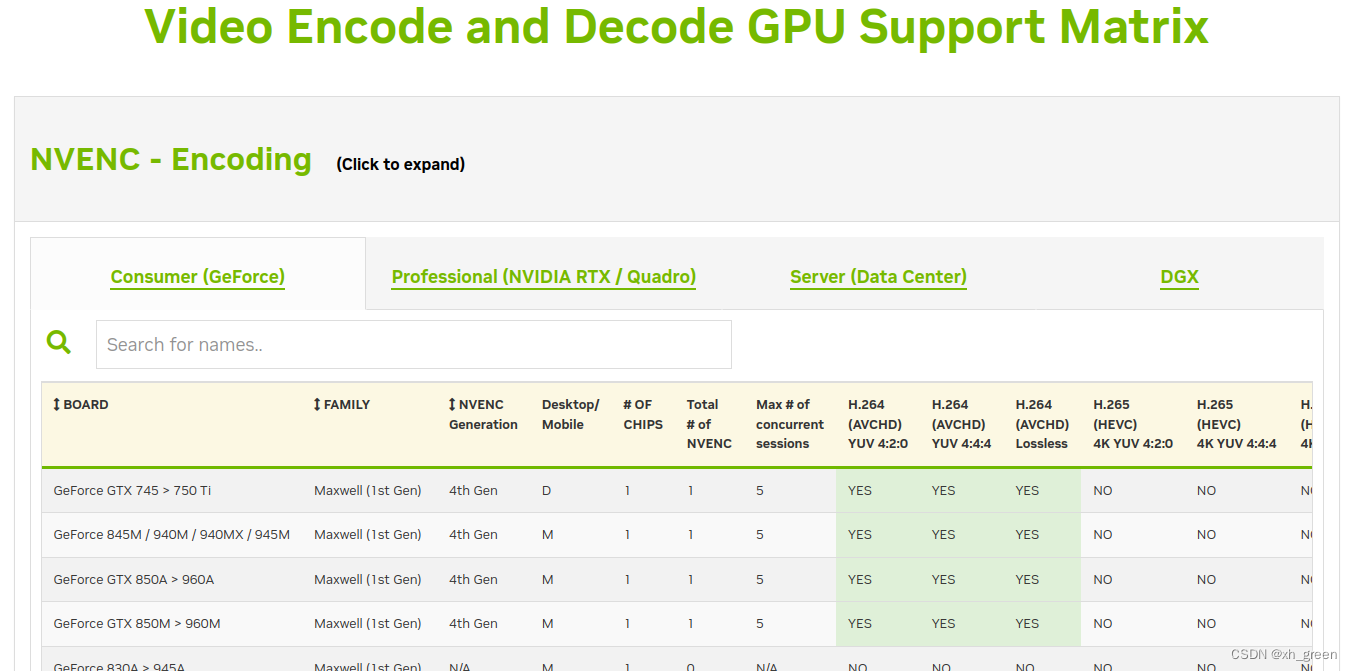Screen dimensions: 1352x671
Task: Click concurrent sessions 5 in GeForce 845M row
Action: click(x=760, y=535)
